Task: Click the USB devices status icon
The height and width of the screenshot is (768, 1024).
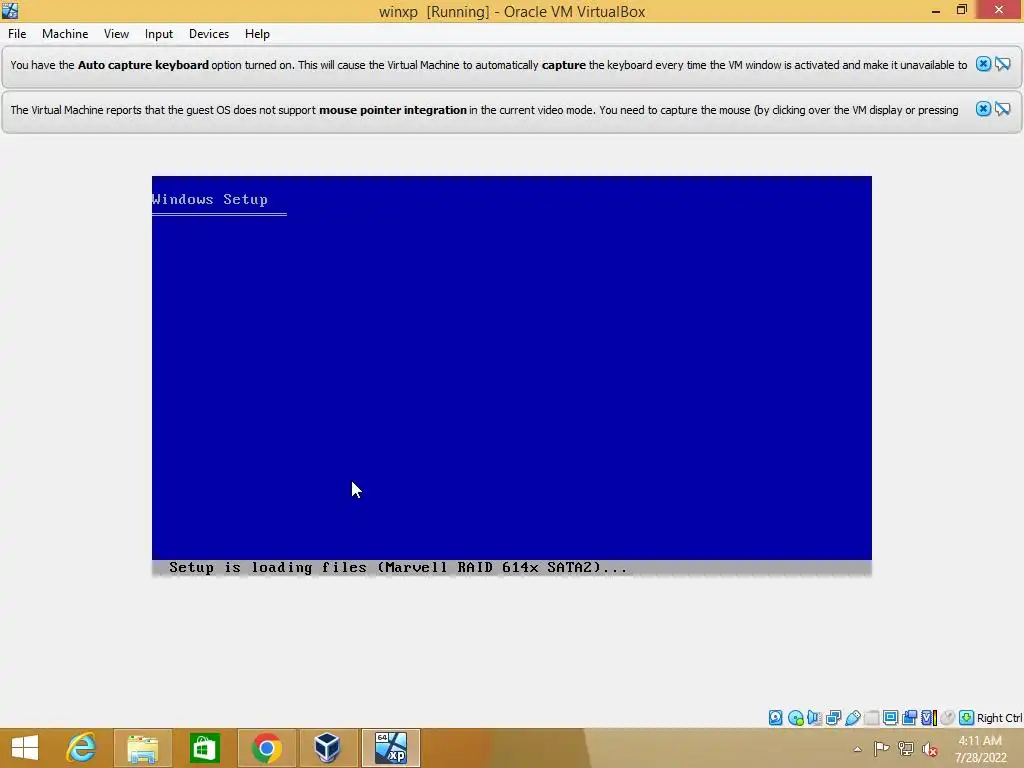Action: [x=853, y=718]
